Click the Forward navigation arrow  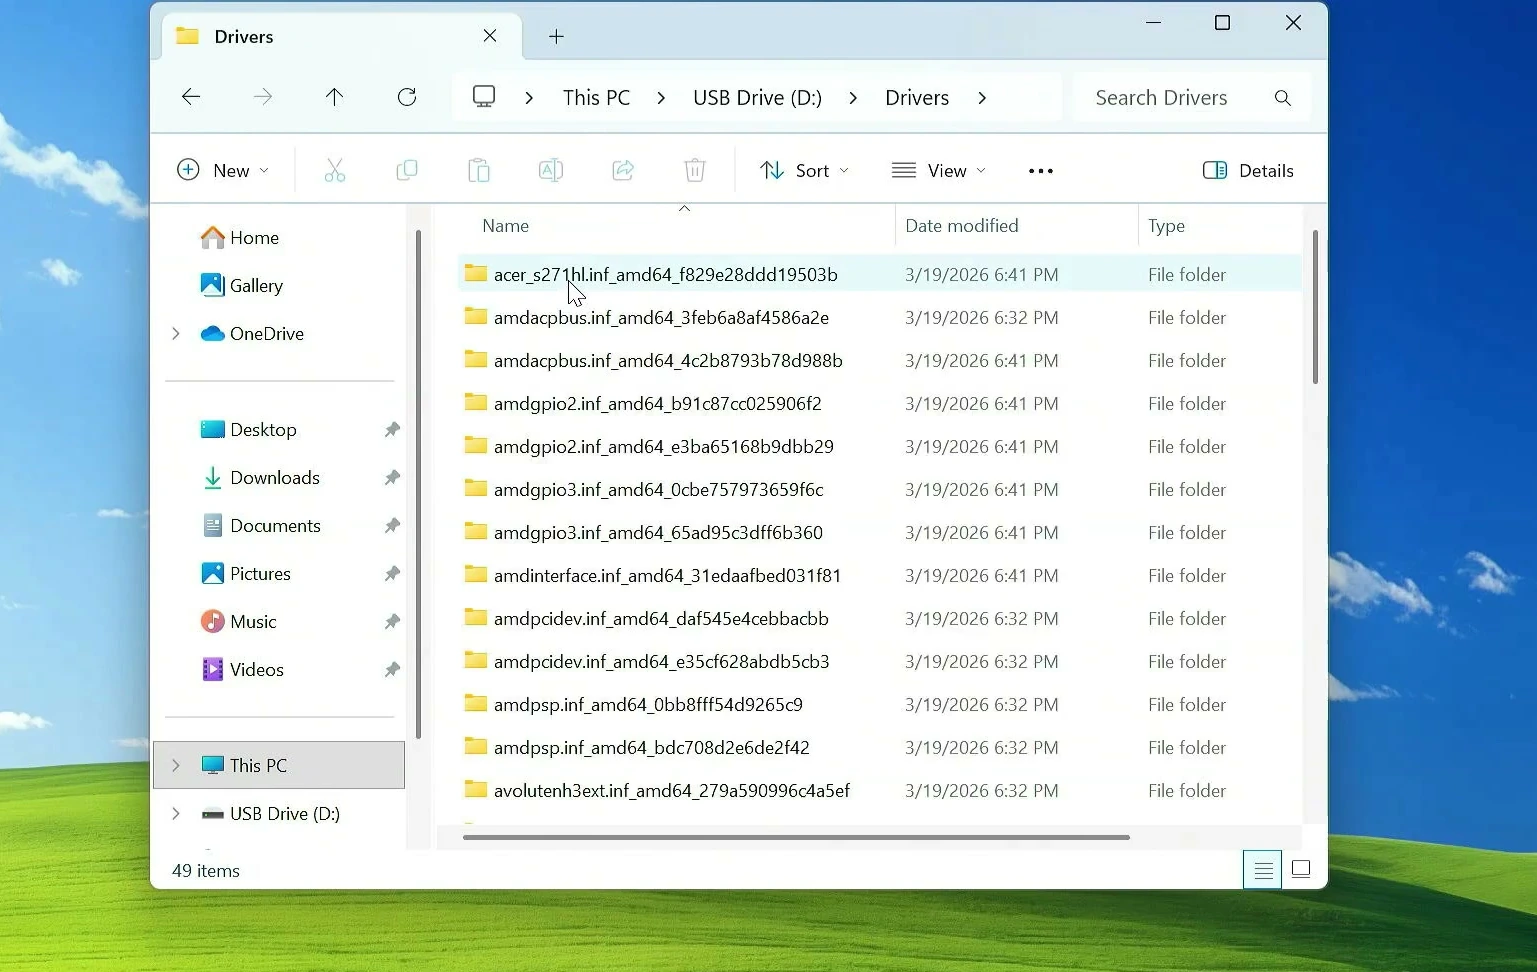coord(263,97)
